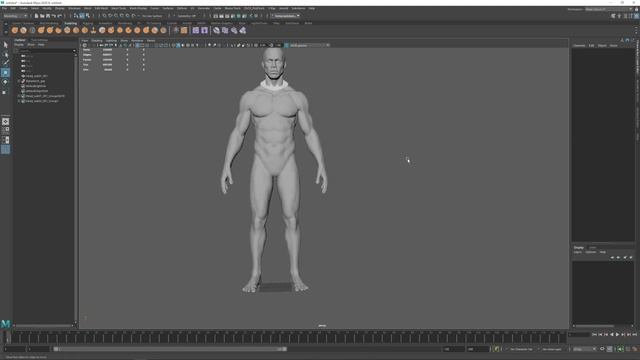The width and height of the screenshot is (640, 360).
Task: Toggle select by component type mode
Action: click(x=87, y=16)
